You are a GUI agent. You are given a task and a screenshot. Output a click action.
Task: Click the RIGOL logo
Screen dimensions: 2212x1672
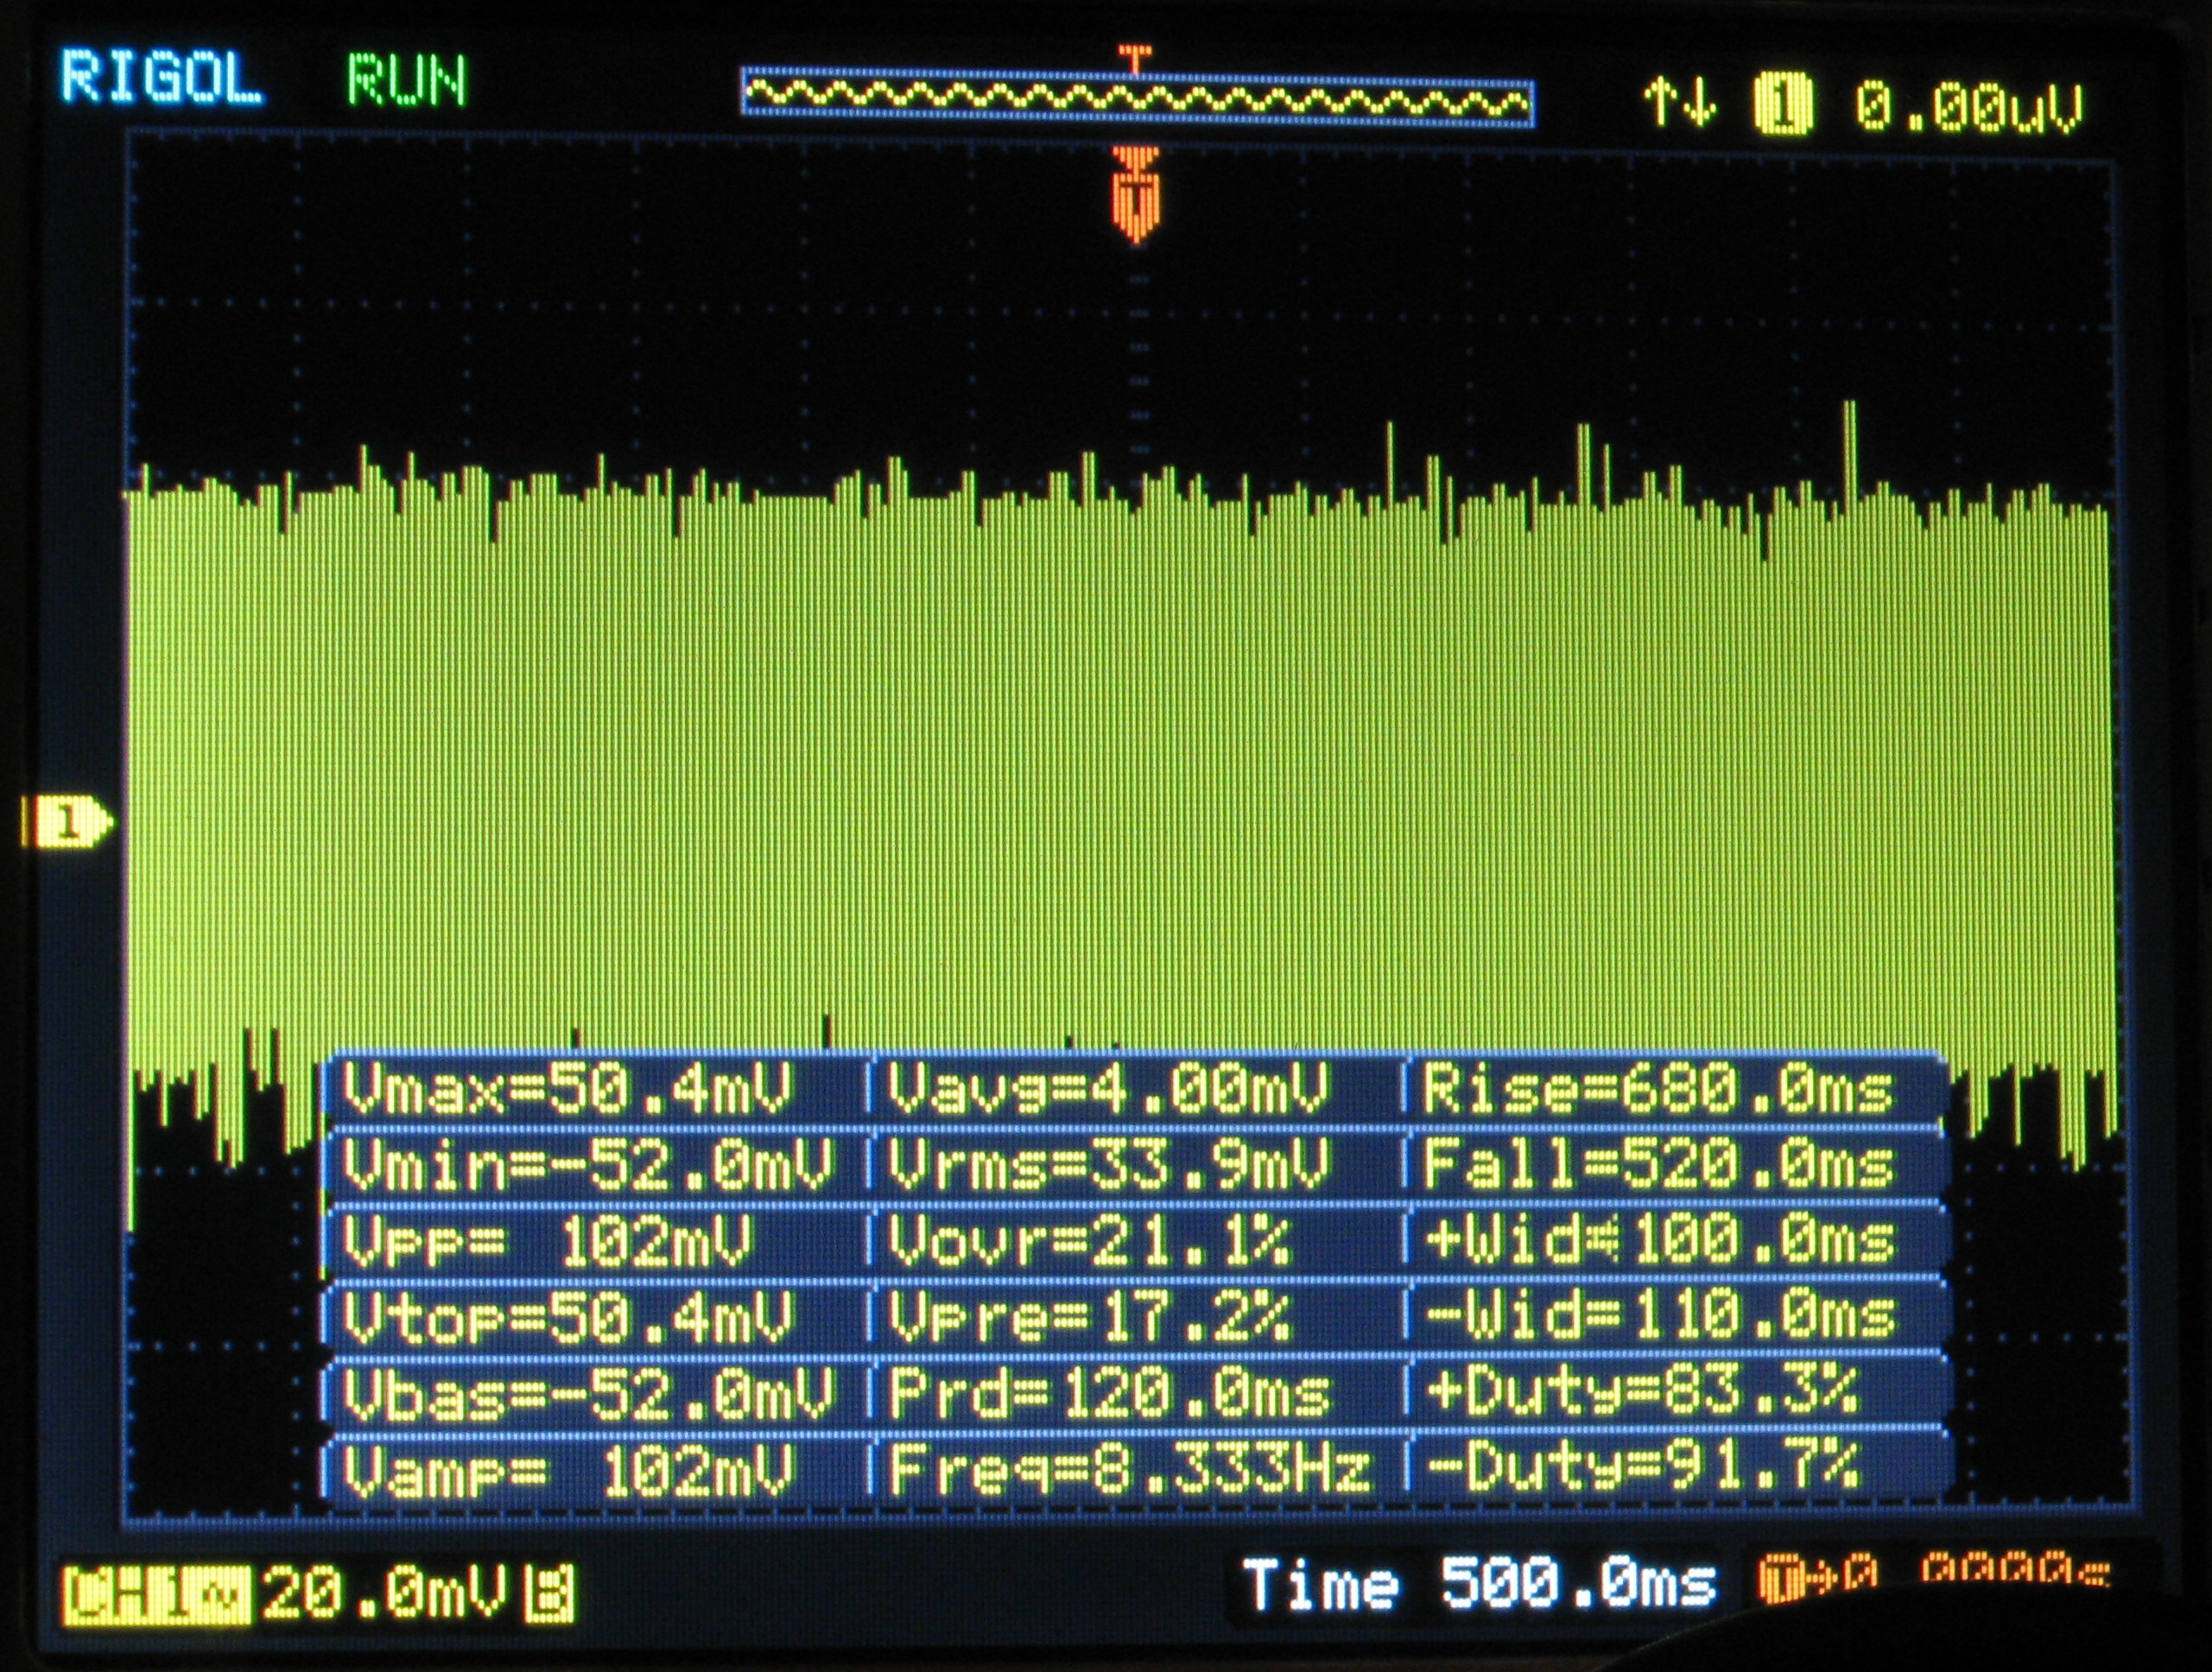(x=162, y=78)
